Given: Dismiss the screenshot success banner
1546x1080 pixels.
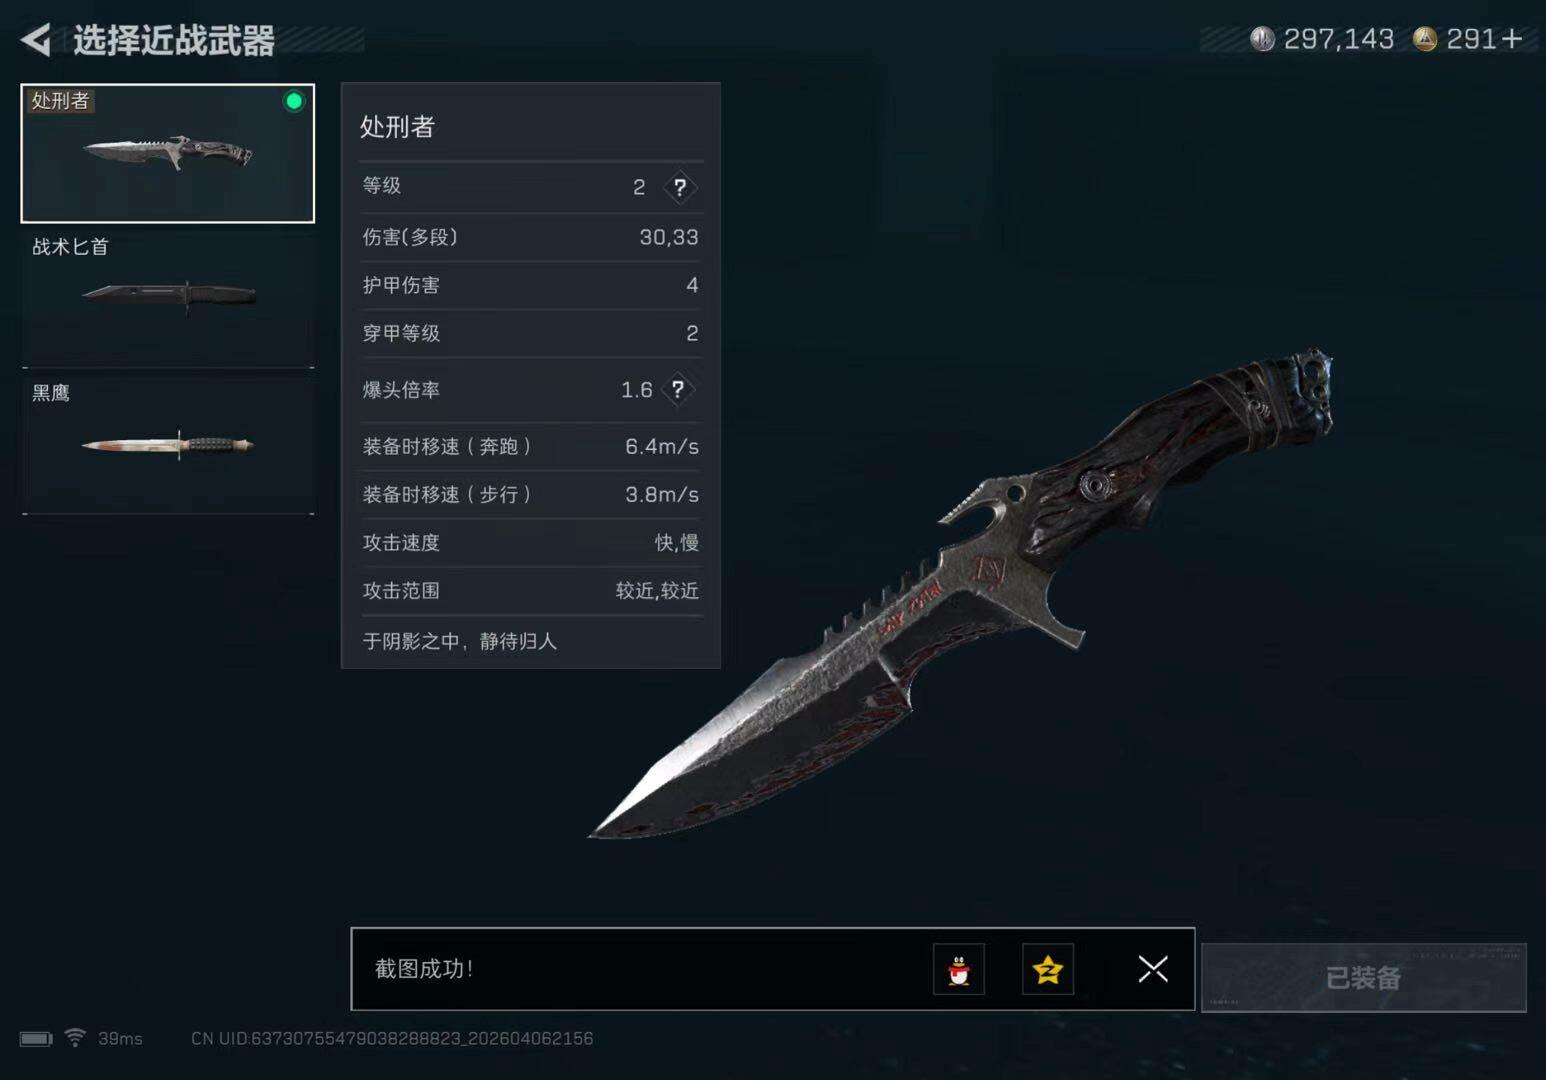Looking at the screenshot, I should click(1152, 969).
